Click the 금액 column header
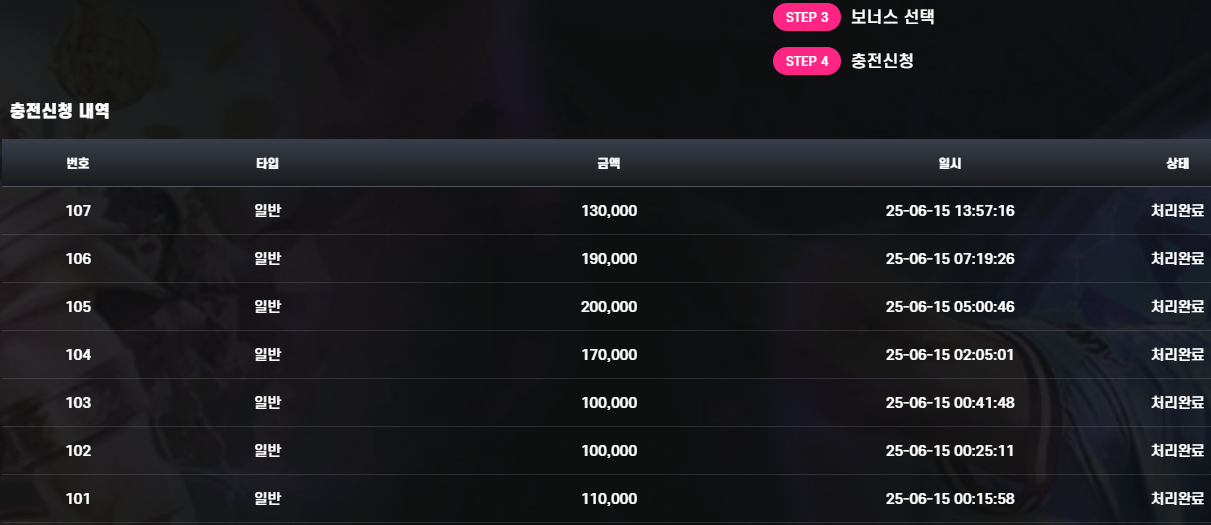Screen dimensions: 1211x525 click(x=608, y=163)
